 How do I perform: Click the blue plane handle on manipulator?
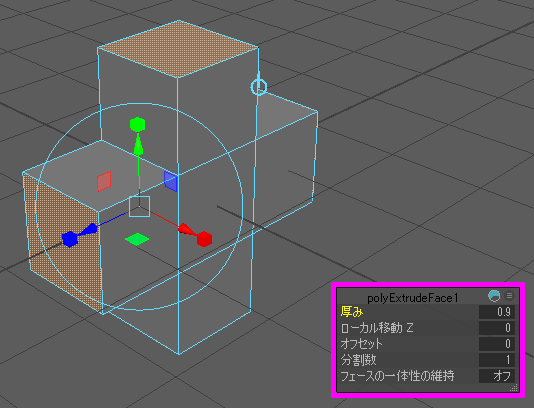(170, 181)
